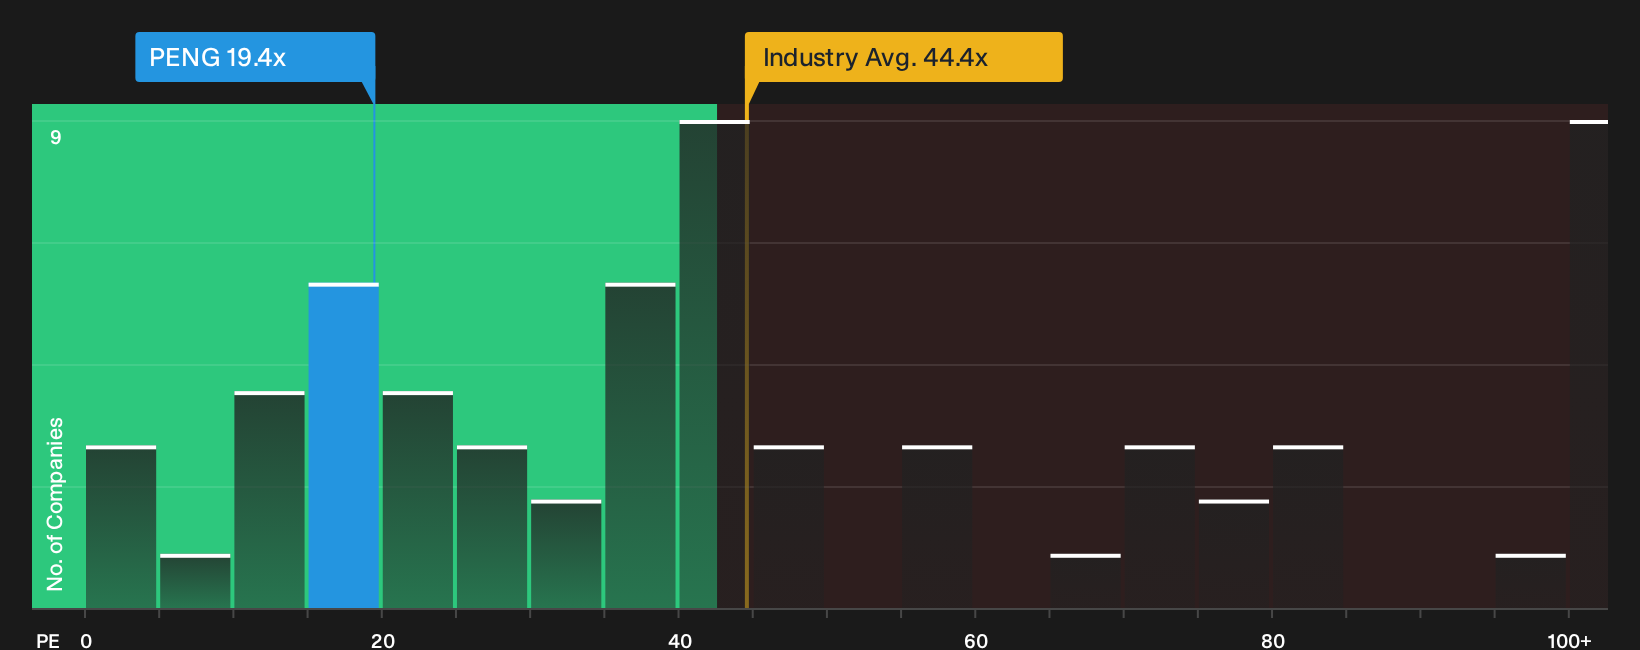
Task: Select the histogram bar for PE 0-5
Action: [121, 527]
